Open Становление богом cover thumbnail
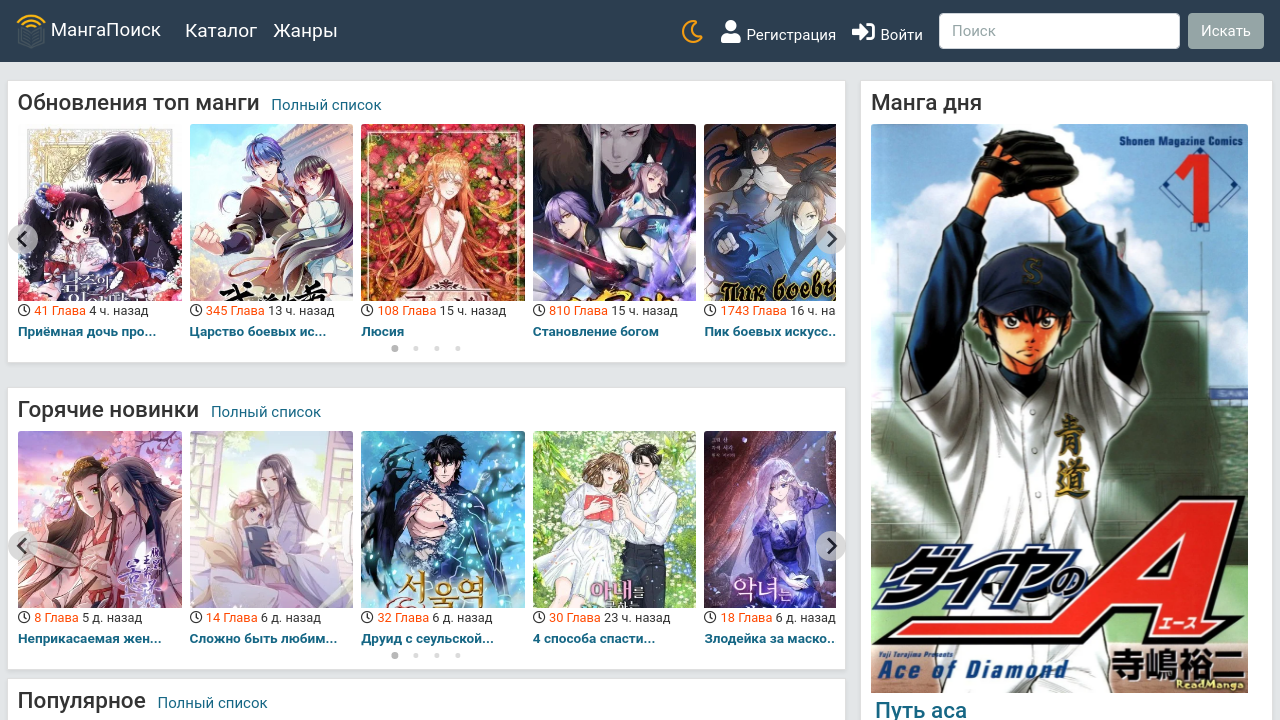1280x720 pixels. click(614, 212)
